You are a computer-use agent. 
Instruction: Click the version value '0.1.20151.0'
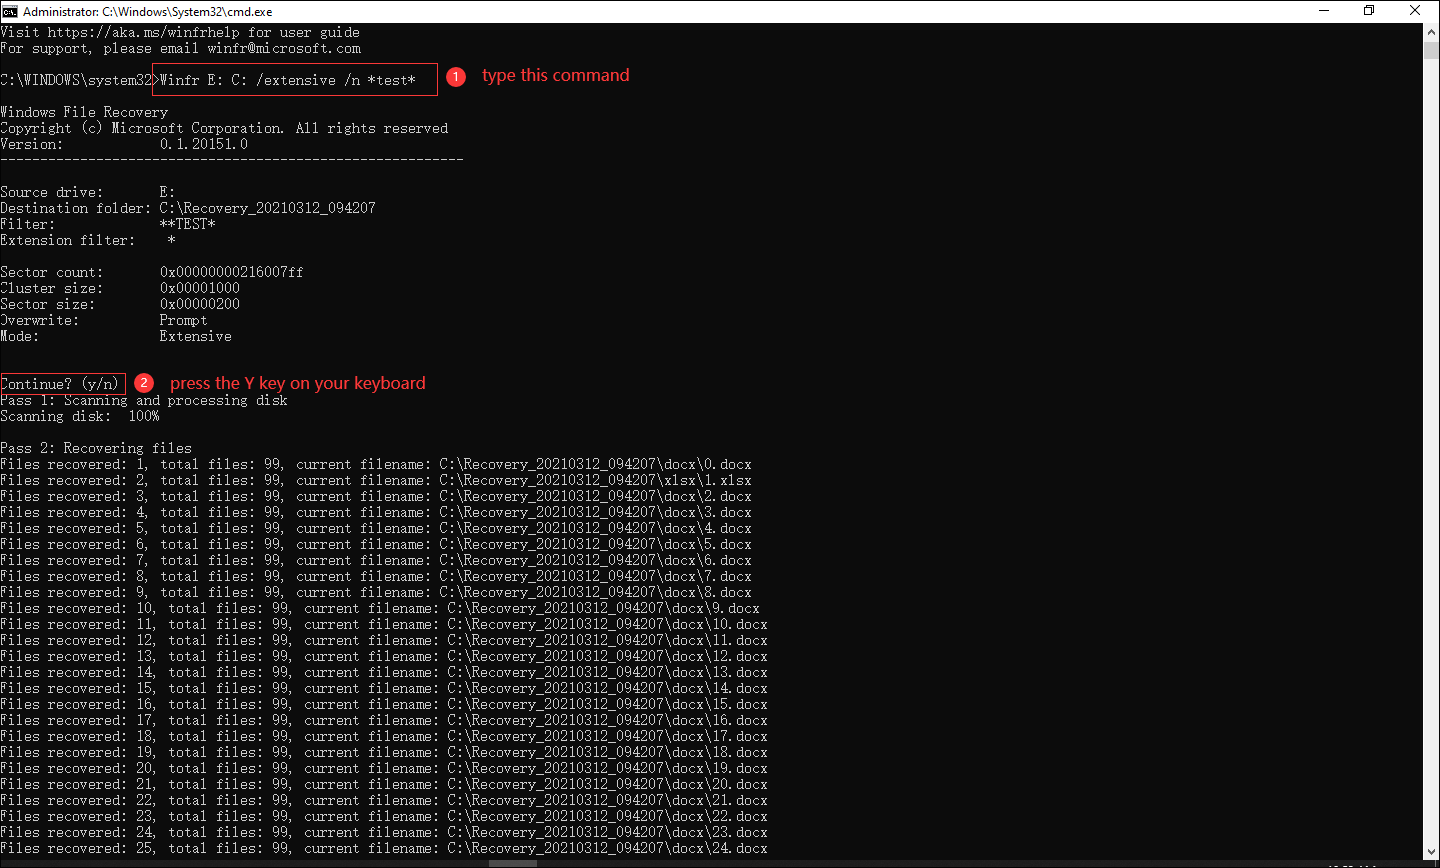204,144
